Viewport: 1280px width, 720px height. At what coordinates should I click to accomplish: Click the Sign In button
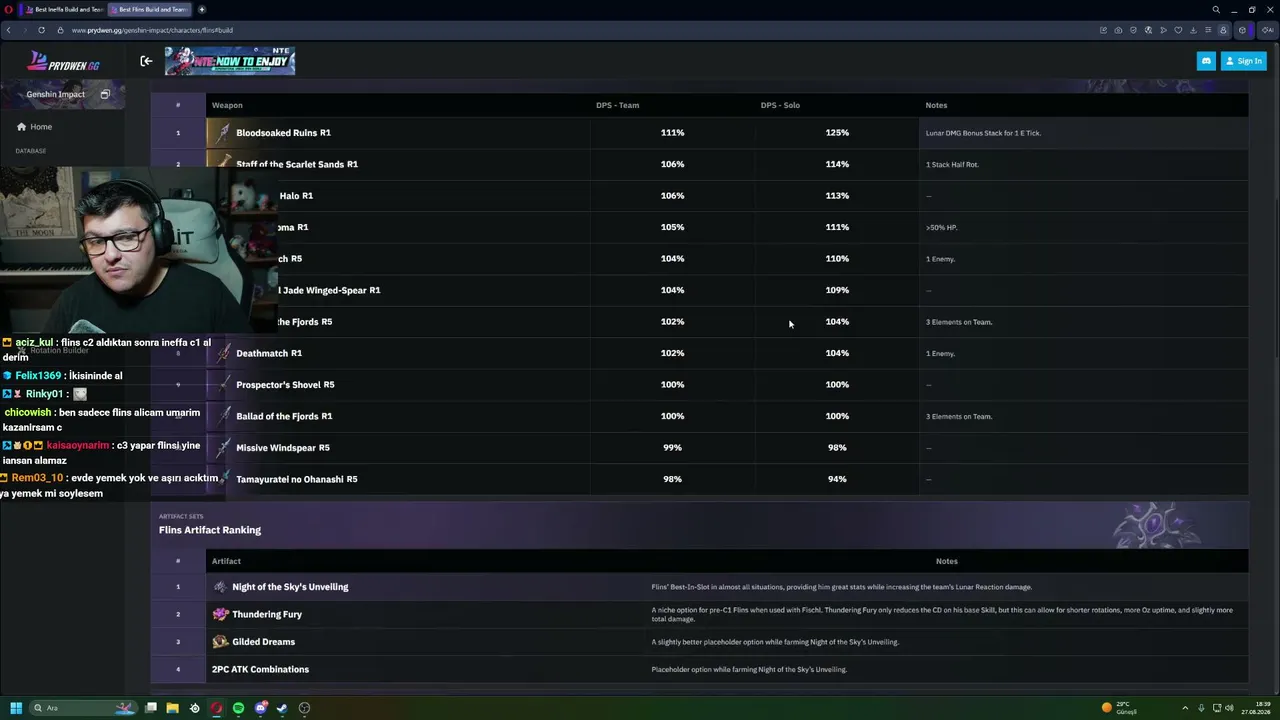[x=1243, y=61]
